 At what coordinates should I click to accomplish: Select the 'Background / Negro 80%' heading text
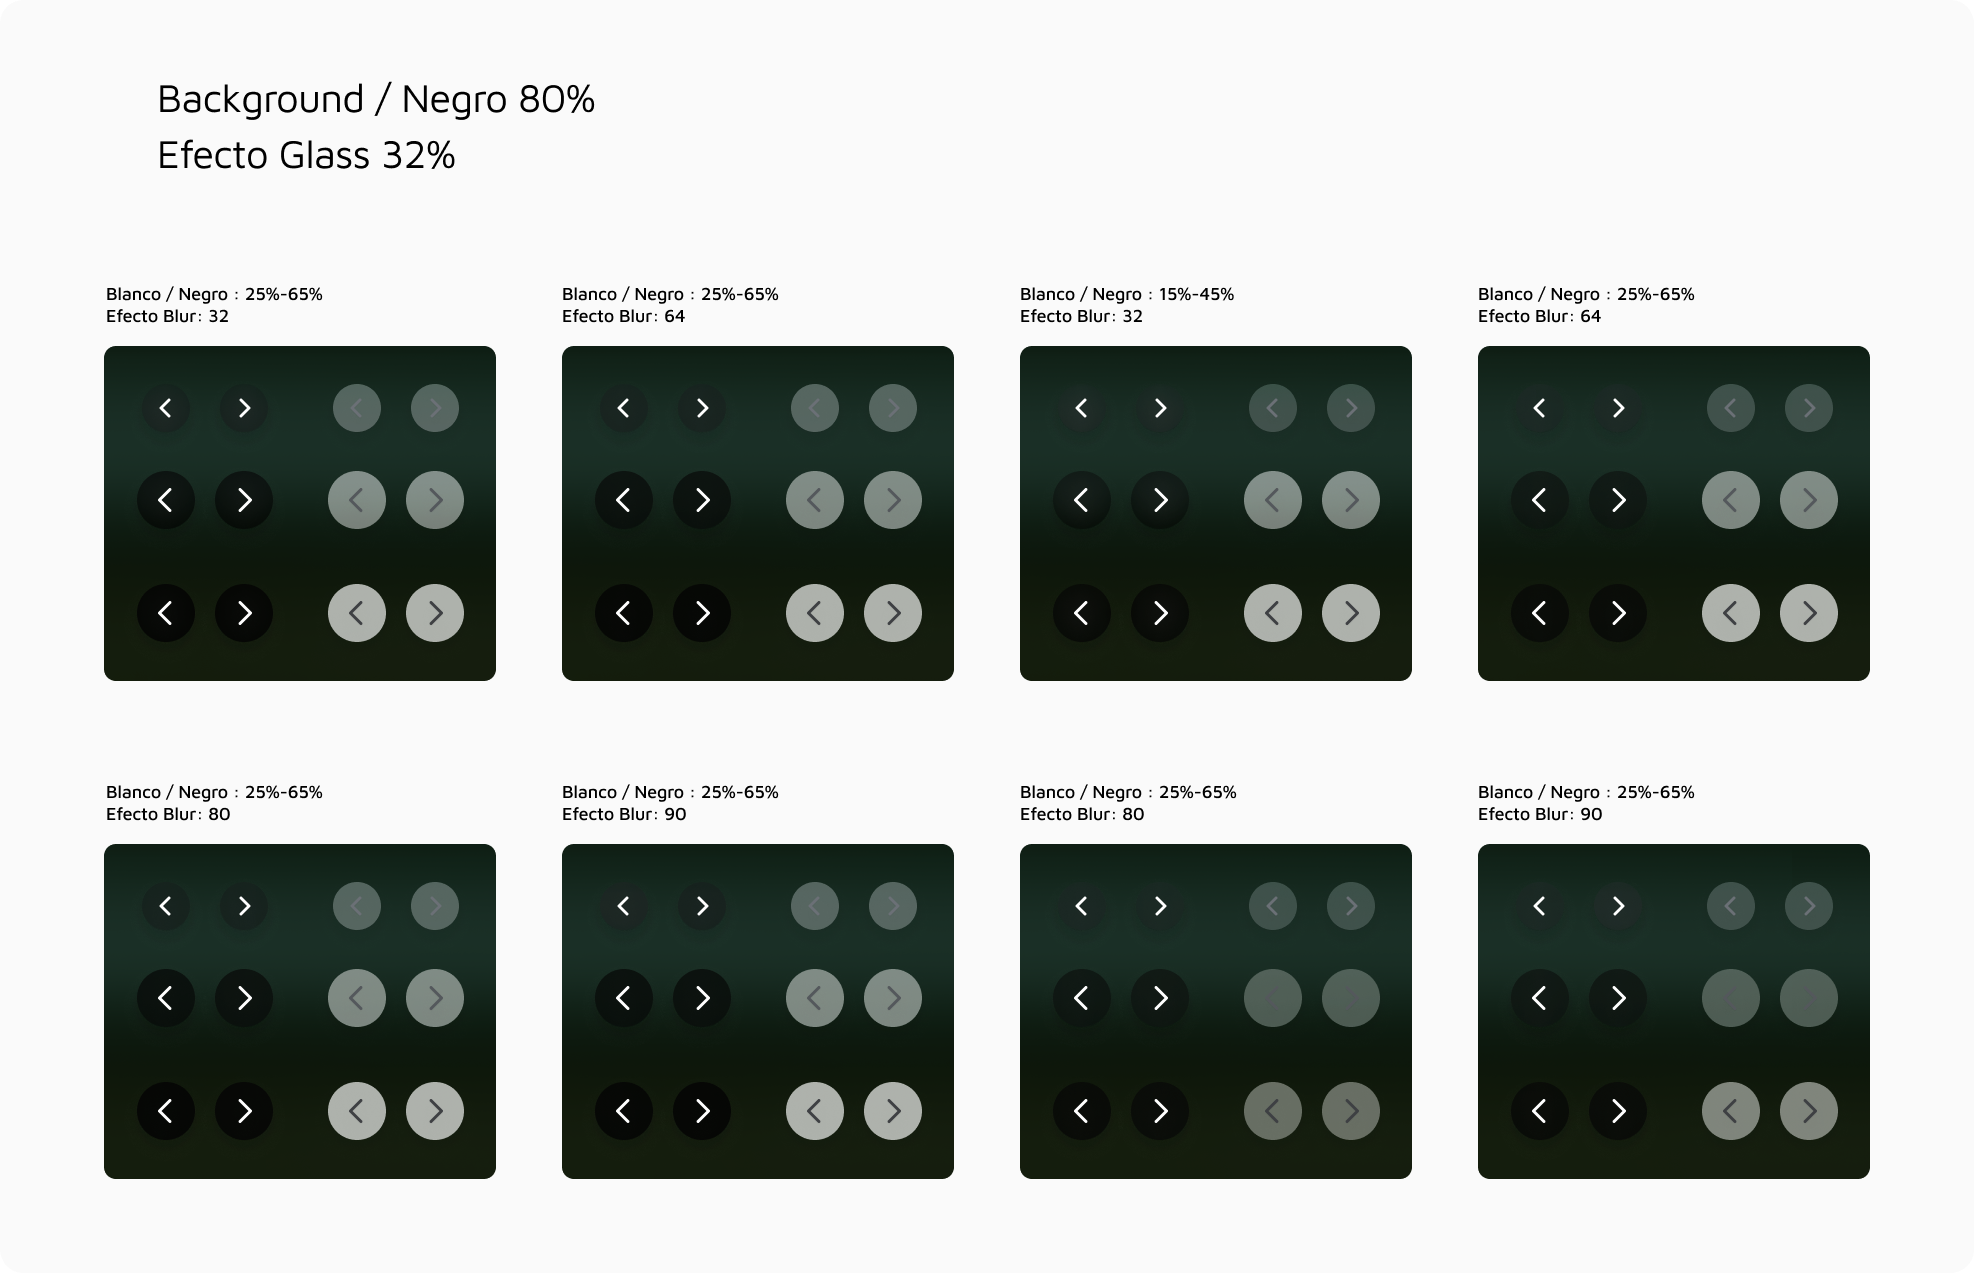[x=376, y=99]
